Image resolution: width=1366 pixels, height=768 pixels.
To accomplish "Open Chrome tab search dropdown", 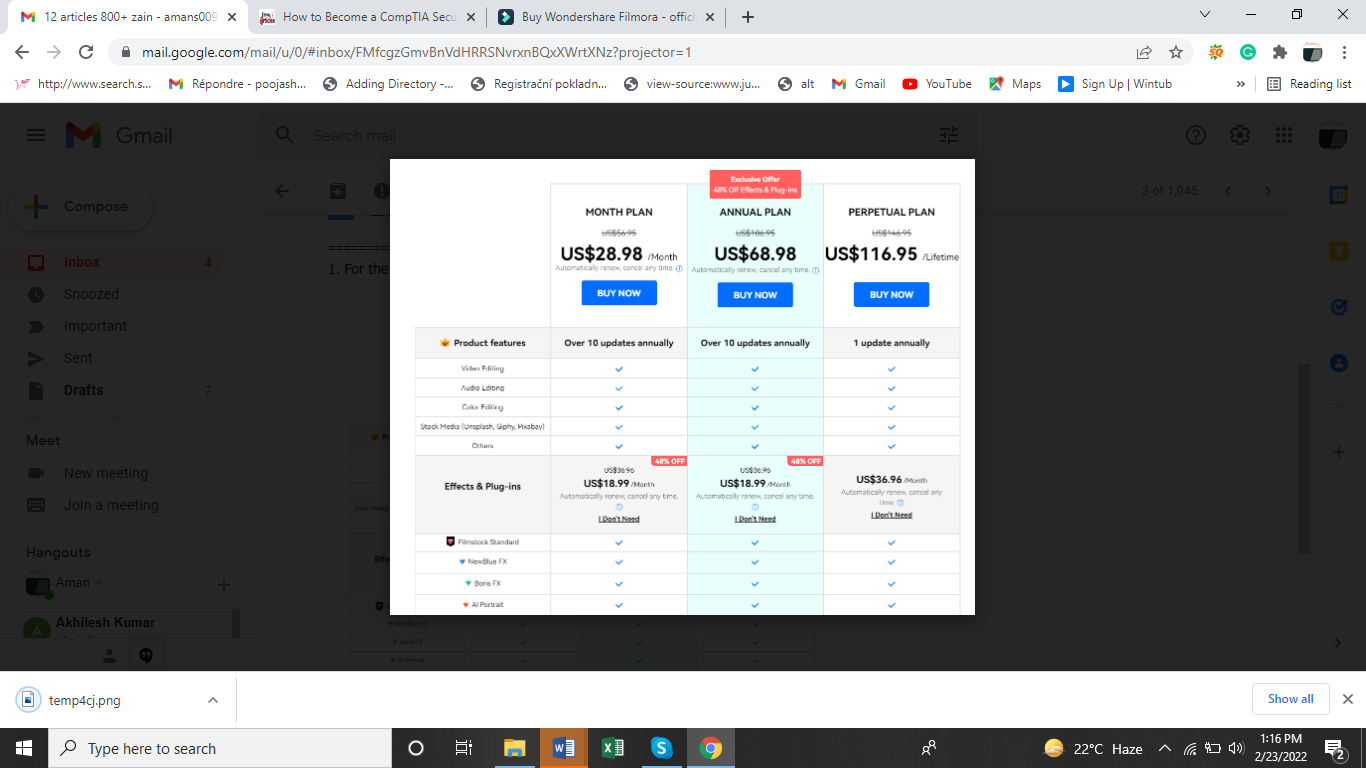I will tap(1205, 15).
